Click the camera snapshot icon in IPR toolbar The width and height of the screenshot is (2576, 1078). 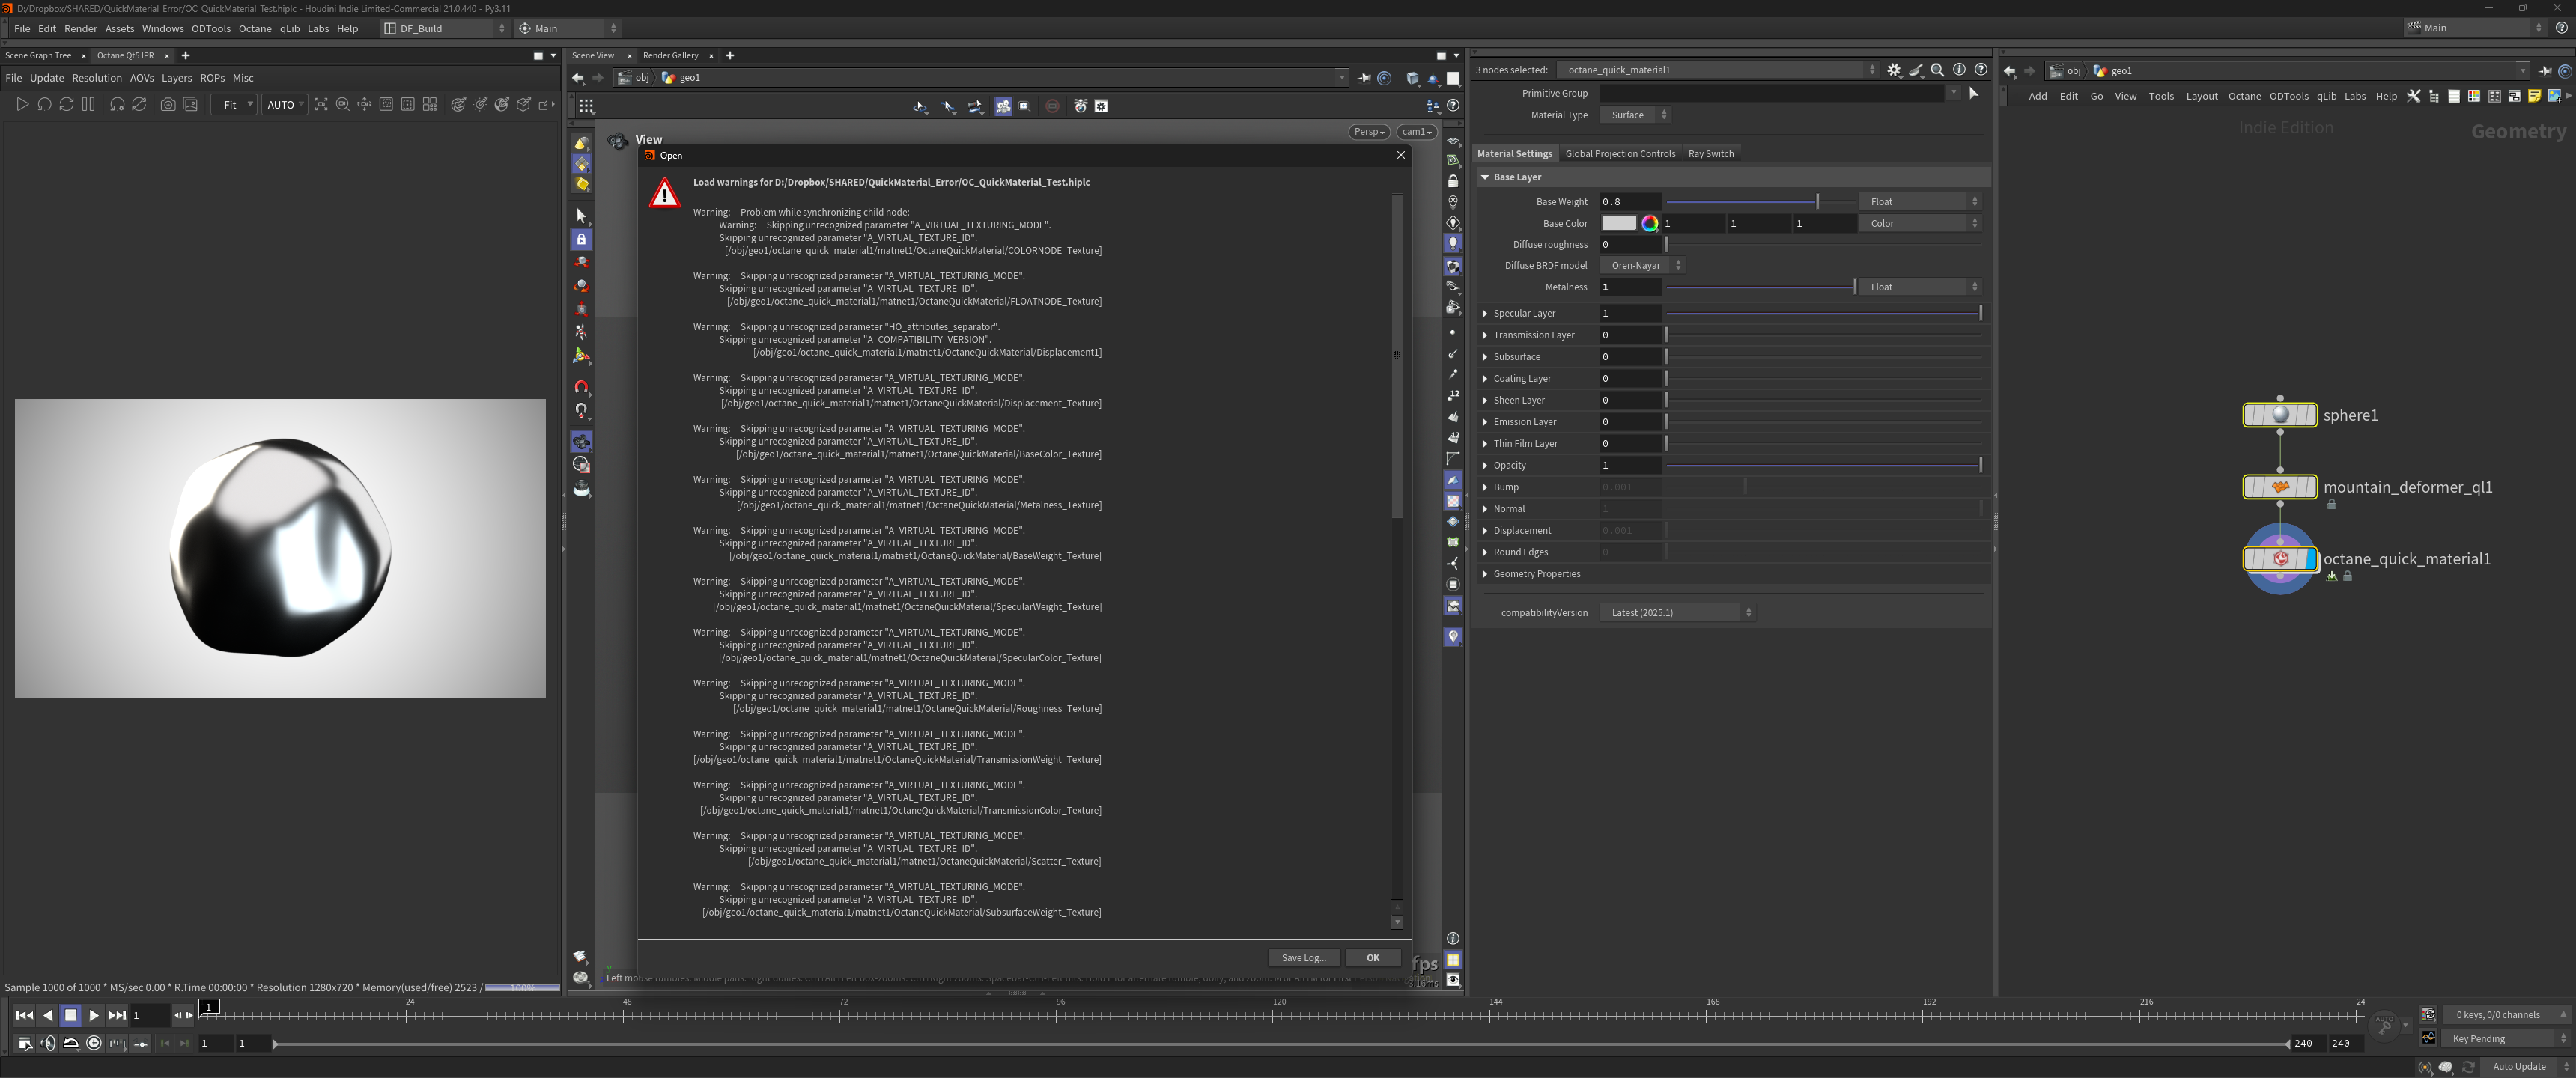168,104
